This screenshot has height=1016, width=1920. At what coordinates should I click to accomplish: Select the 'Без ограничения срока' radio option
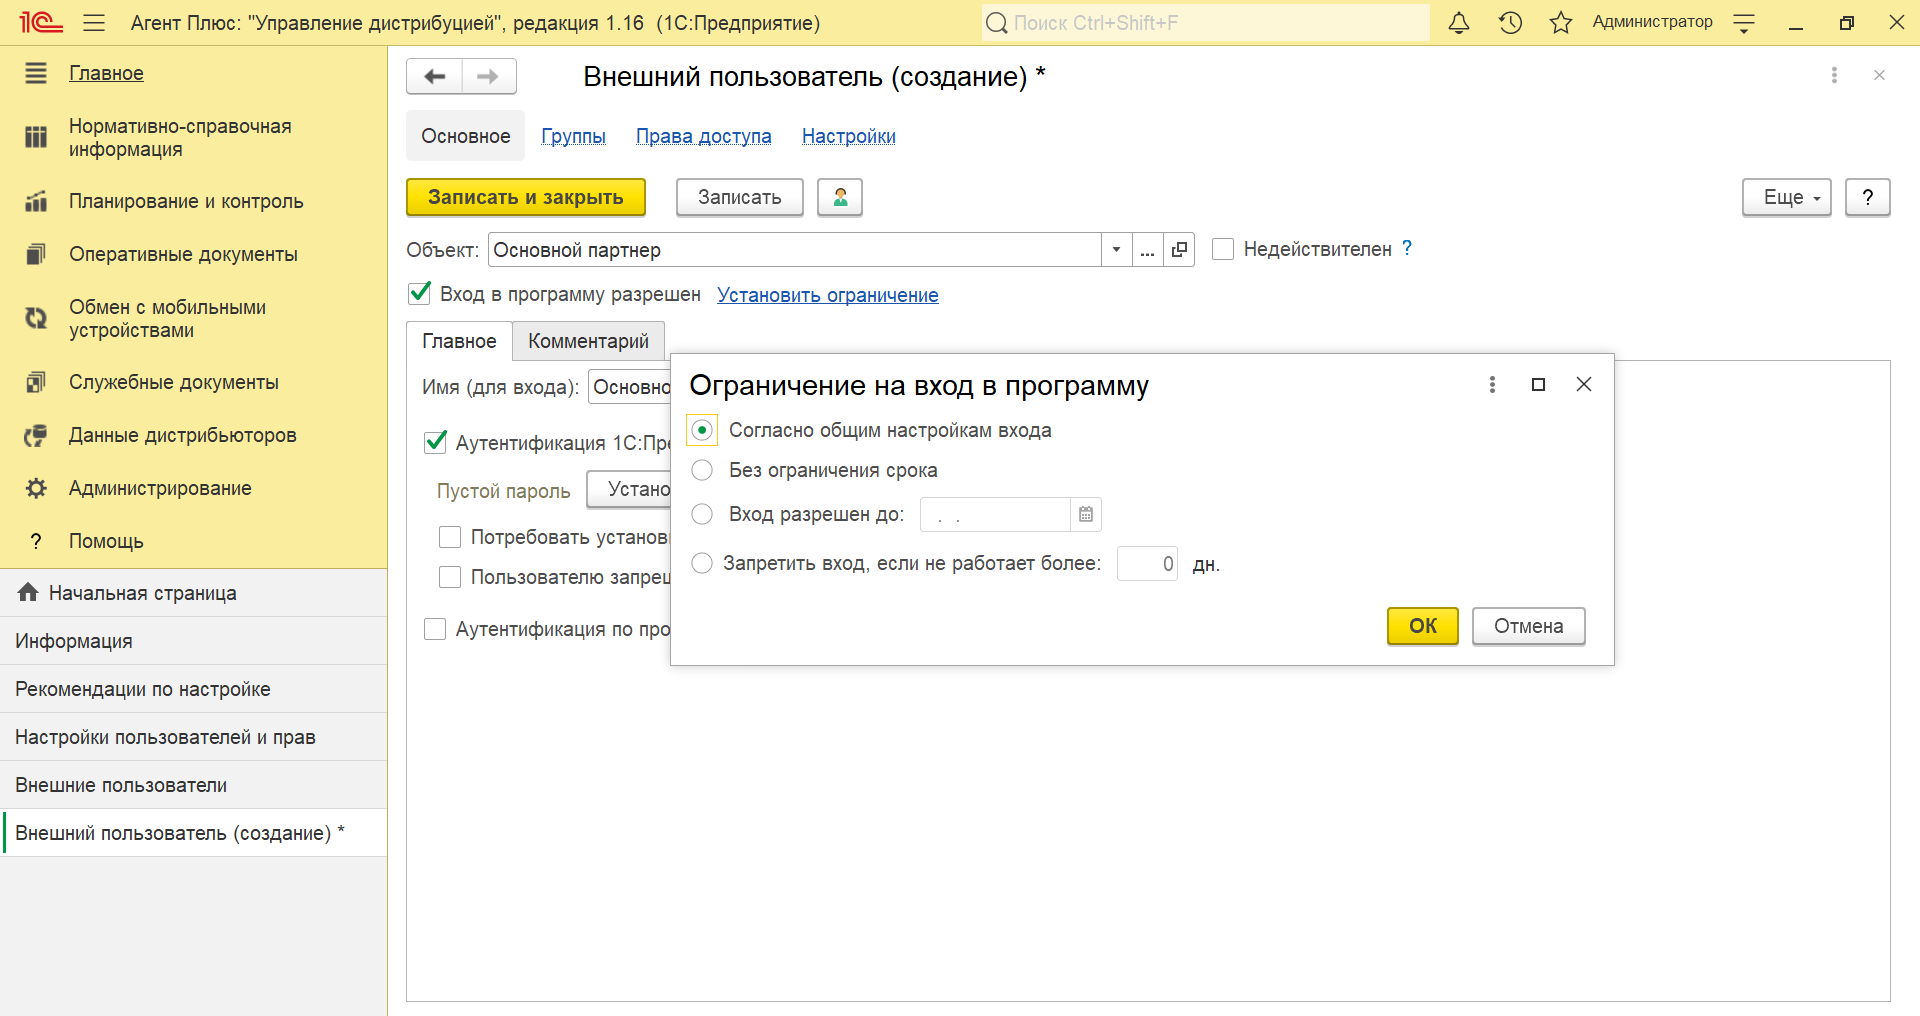(703, 470)
